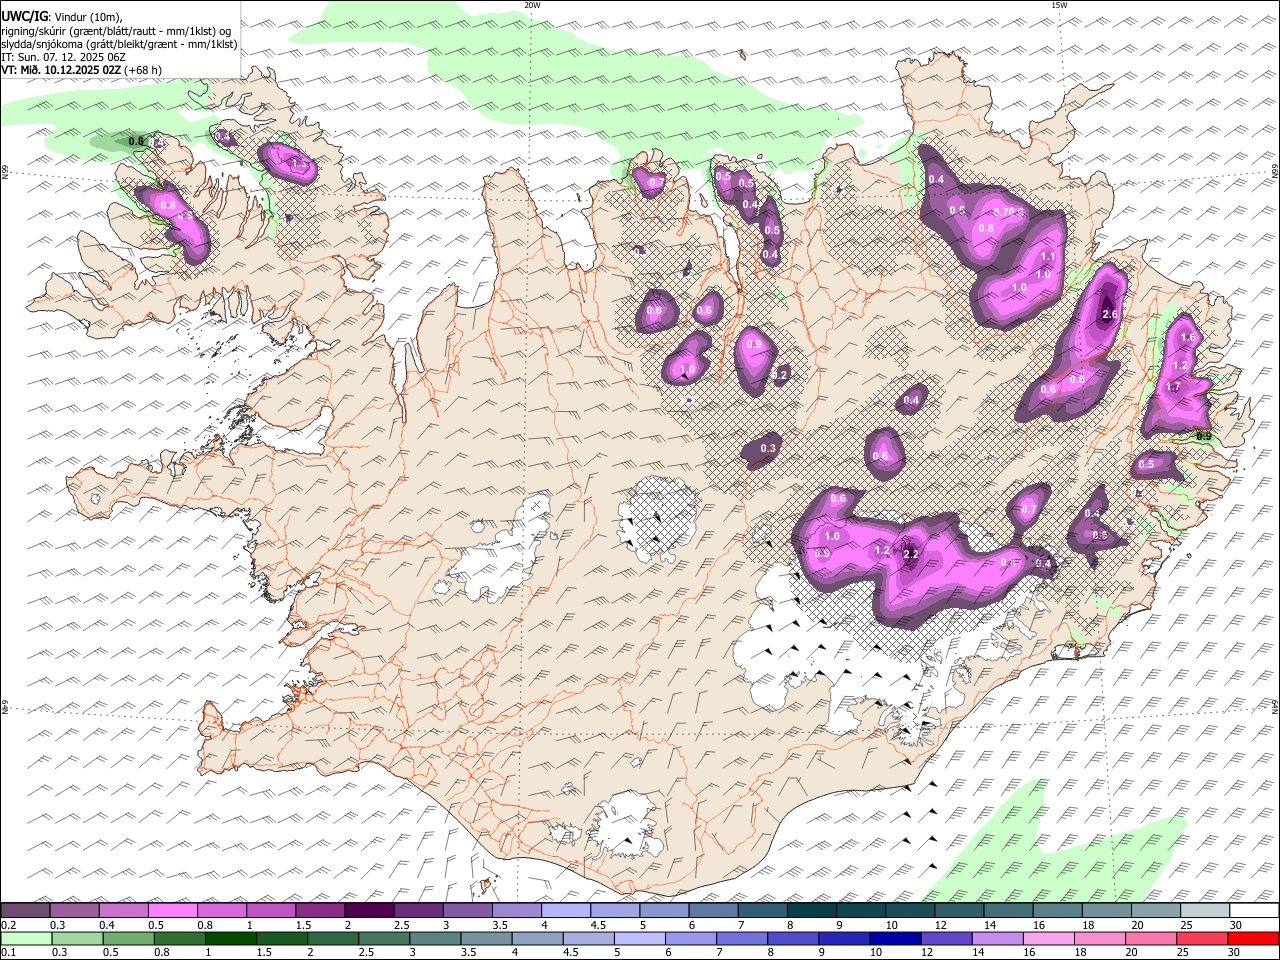Click the '20W' longitude label at the top

point(532,5)
